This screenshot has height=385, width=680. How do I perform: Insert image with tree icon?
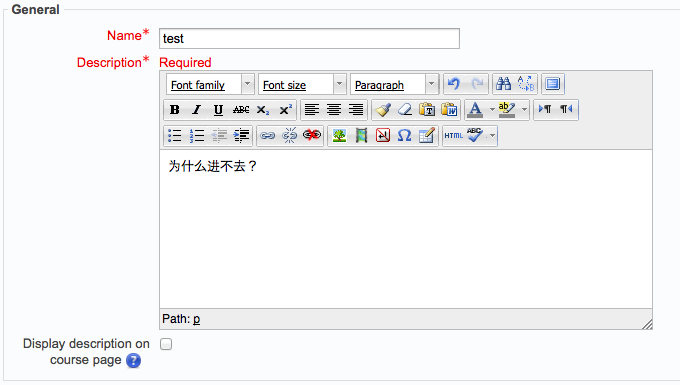[x=339, y=136]
